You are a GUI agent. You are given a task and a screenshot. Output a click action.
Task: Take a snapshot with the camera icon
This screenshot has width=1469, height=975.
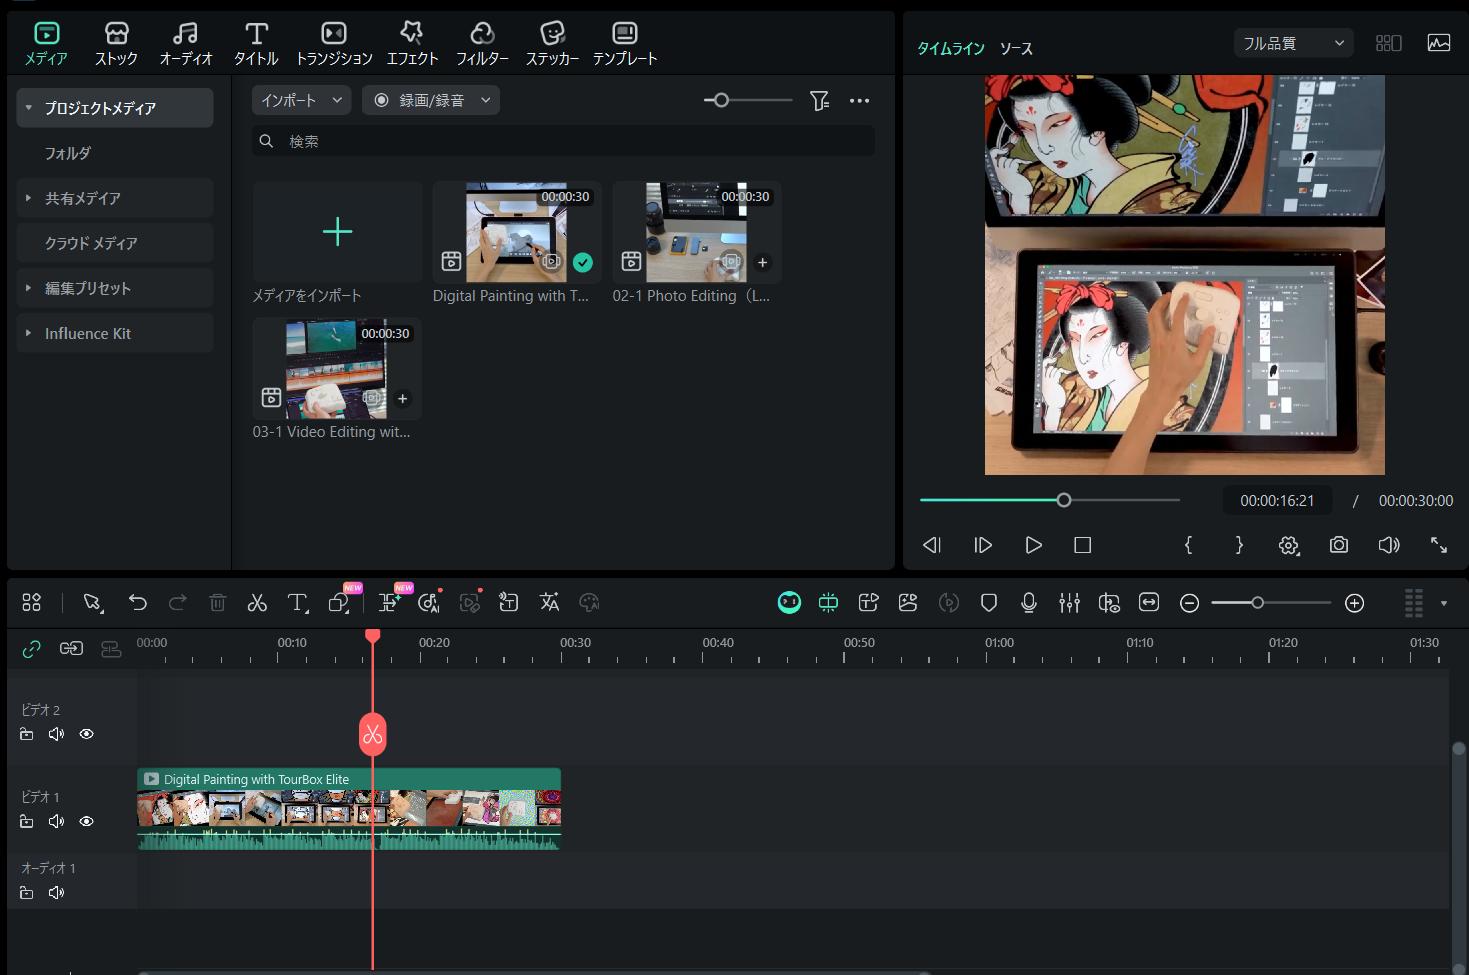click(x=1338, y=545)
